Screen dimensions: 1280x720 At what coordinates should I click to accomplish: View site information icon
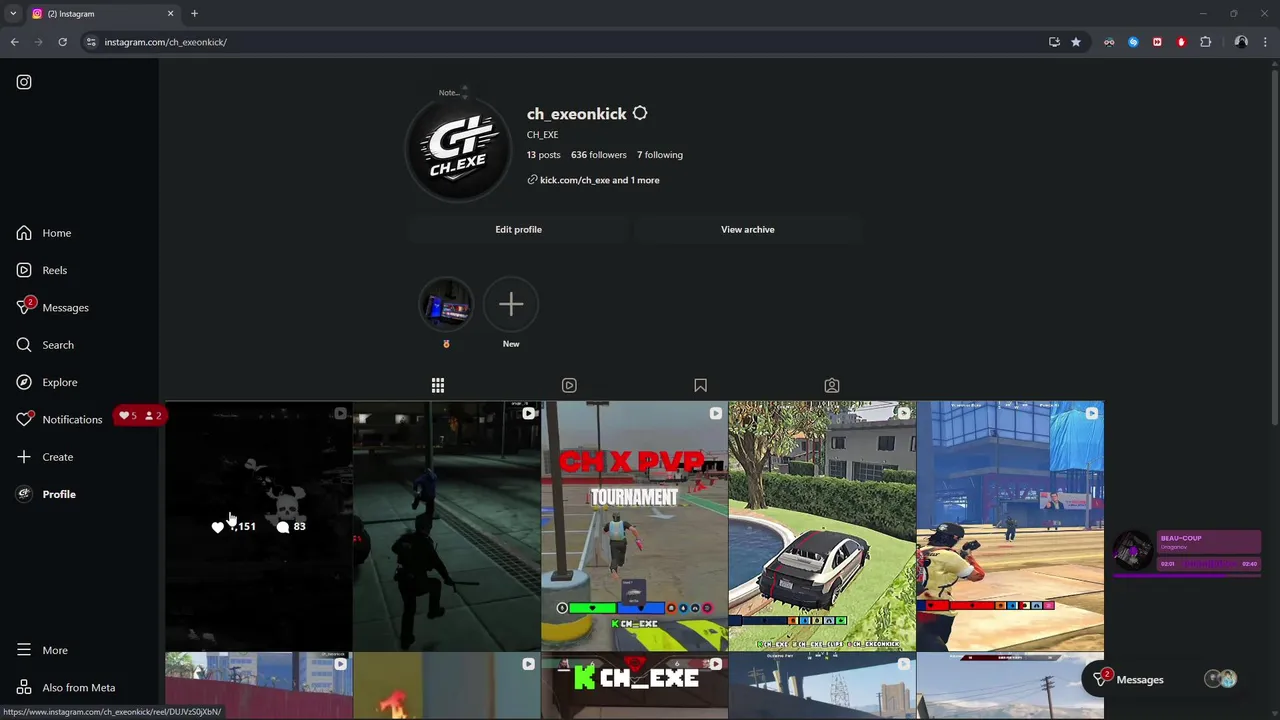[91, 42]
